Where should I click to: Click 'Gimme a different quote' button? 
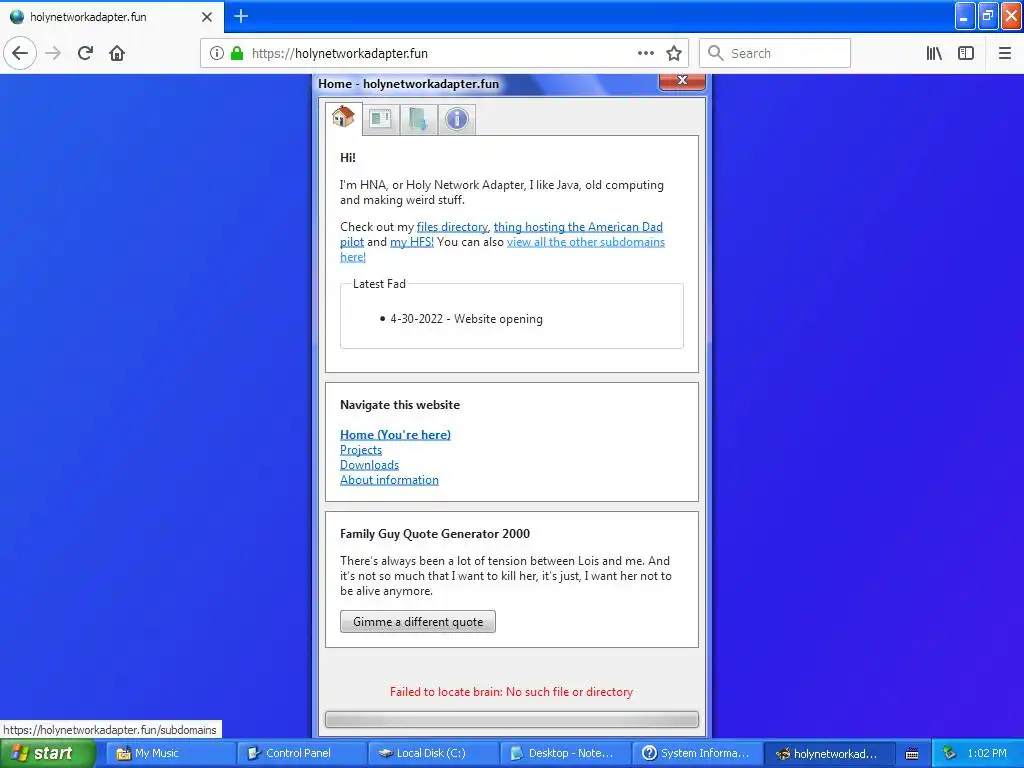(x=418, y=622)
